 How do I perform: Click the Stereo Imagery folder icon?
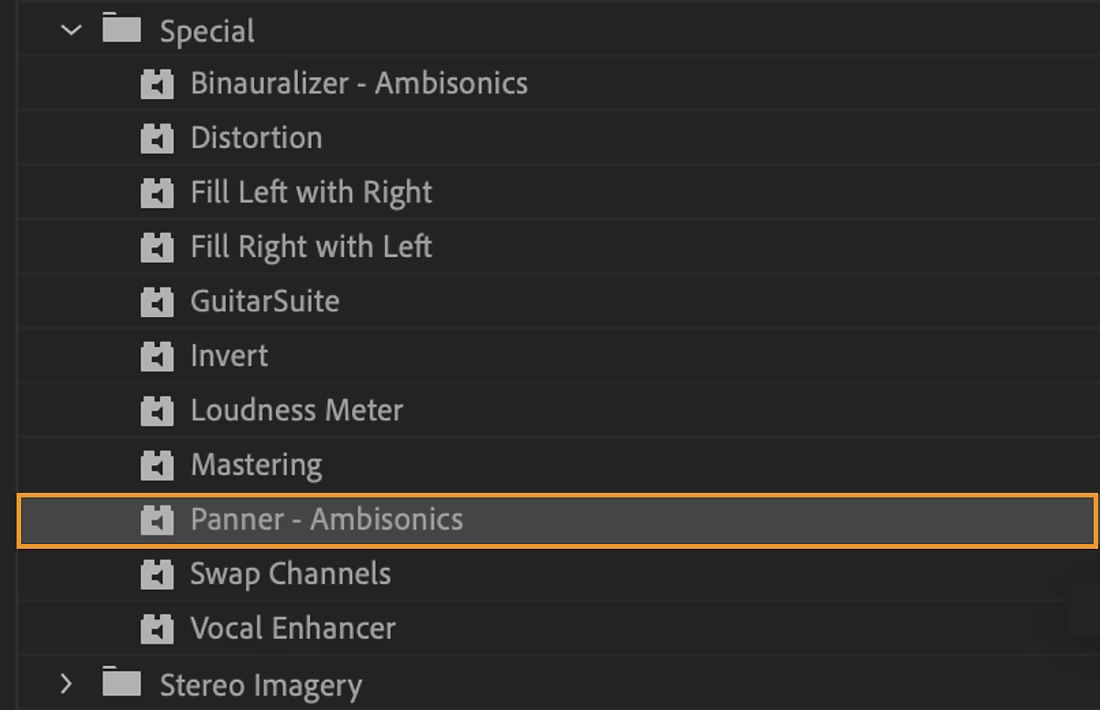[122, 685]
